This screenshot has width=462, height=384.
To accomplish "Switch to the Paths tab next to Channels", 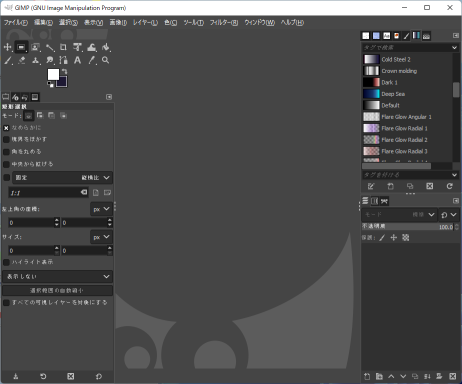I will 384,201.
